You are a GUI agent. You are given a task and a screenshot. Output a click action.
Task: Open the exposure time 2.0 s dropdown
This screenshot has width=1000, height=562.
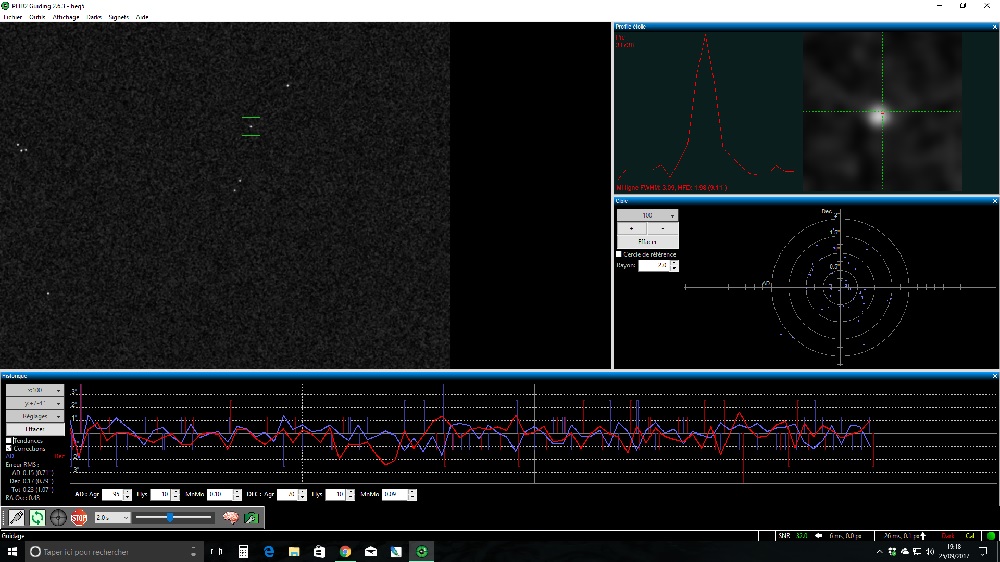[112, 517]
